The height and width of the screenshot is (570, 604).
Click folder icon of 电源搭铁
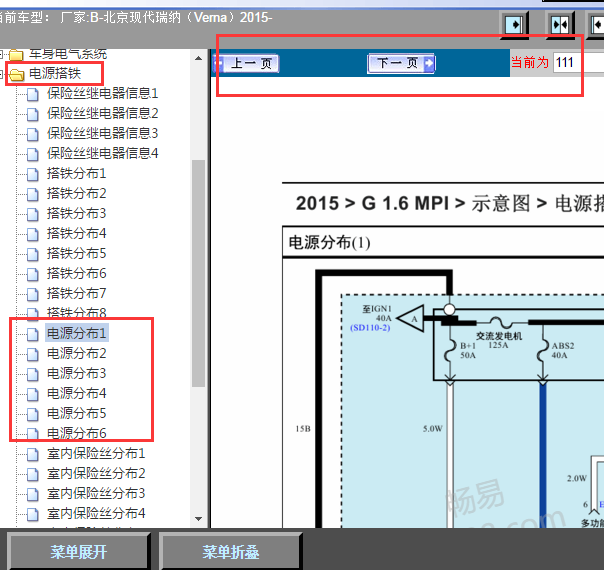point(17,74)
